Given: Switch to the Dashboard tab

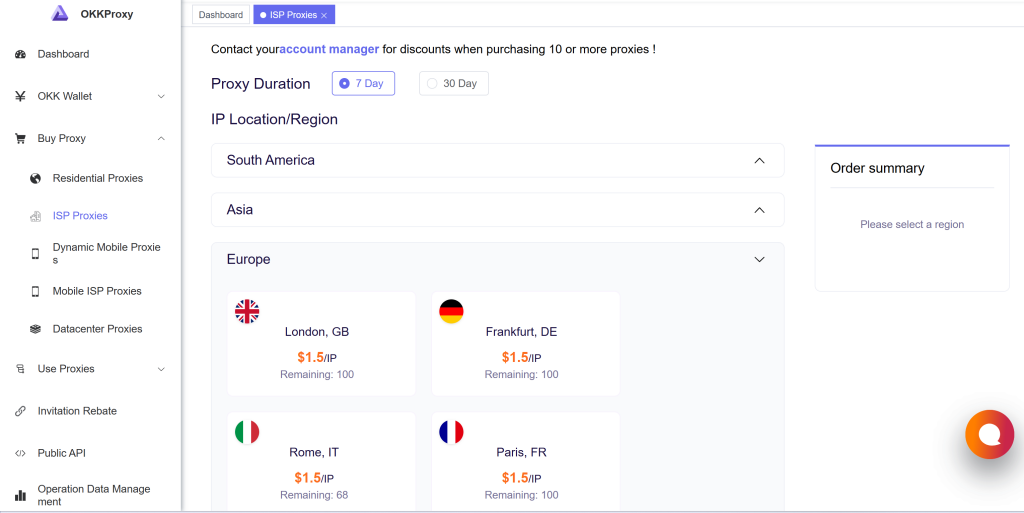Looking at the screenshot, I should click(x=220, y=15).
